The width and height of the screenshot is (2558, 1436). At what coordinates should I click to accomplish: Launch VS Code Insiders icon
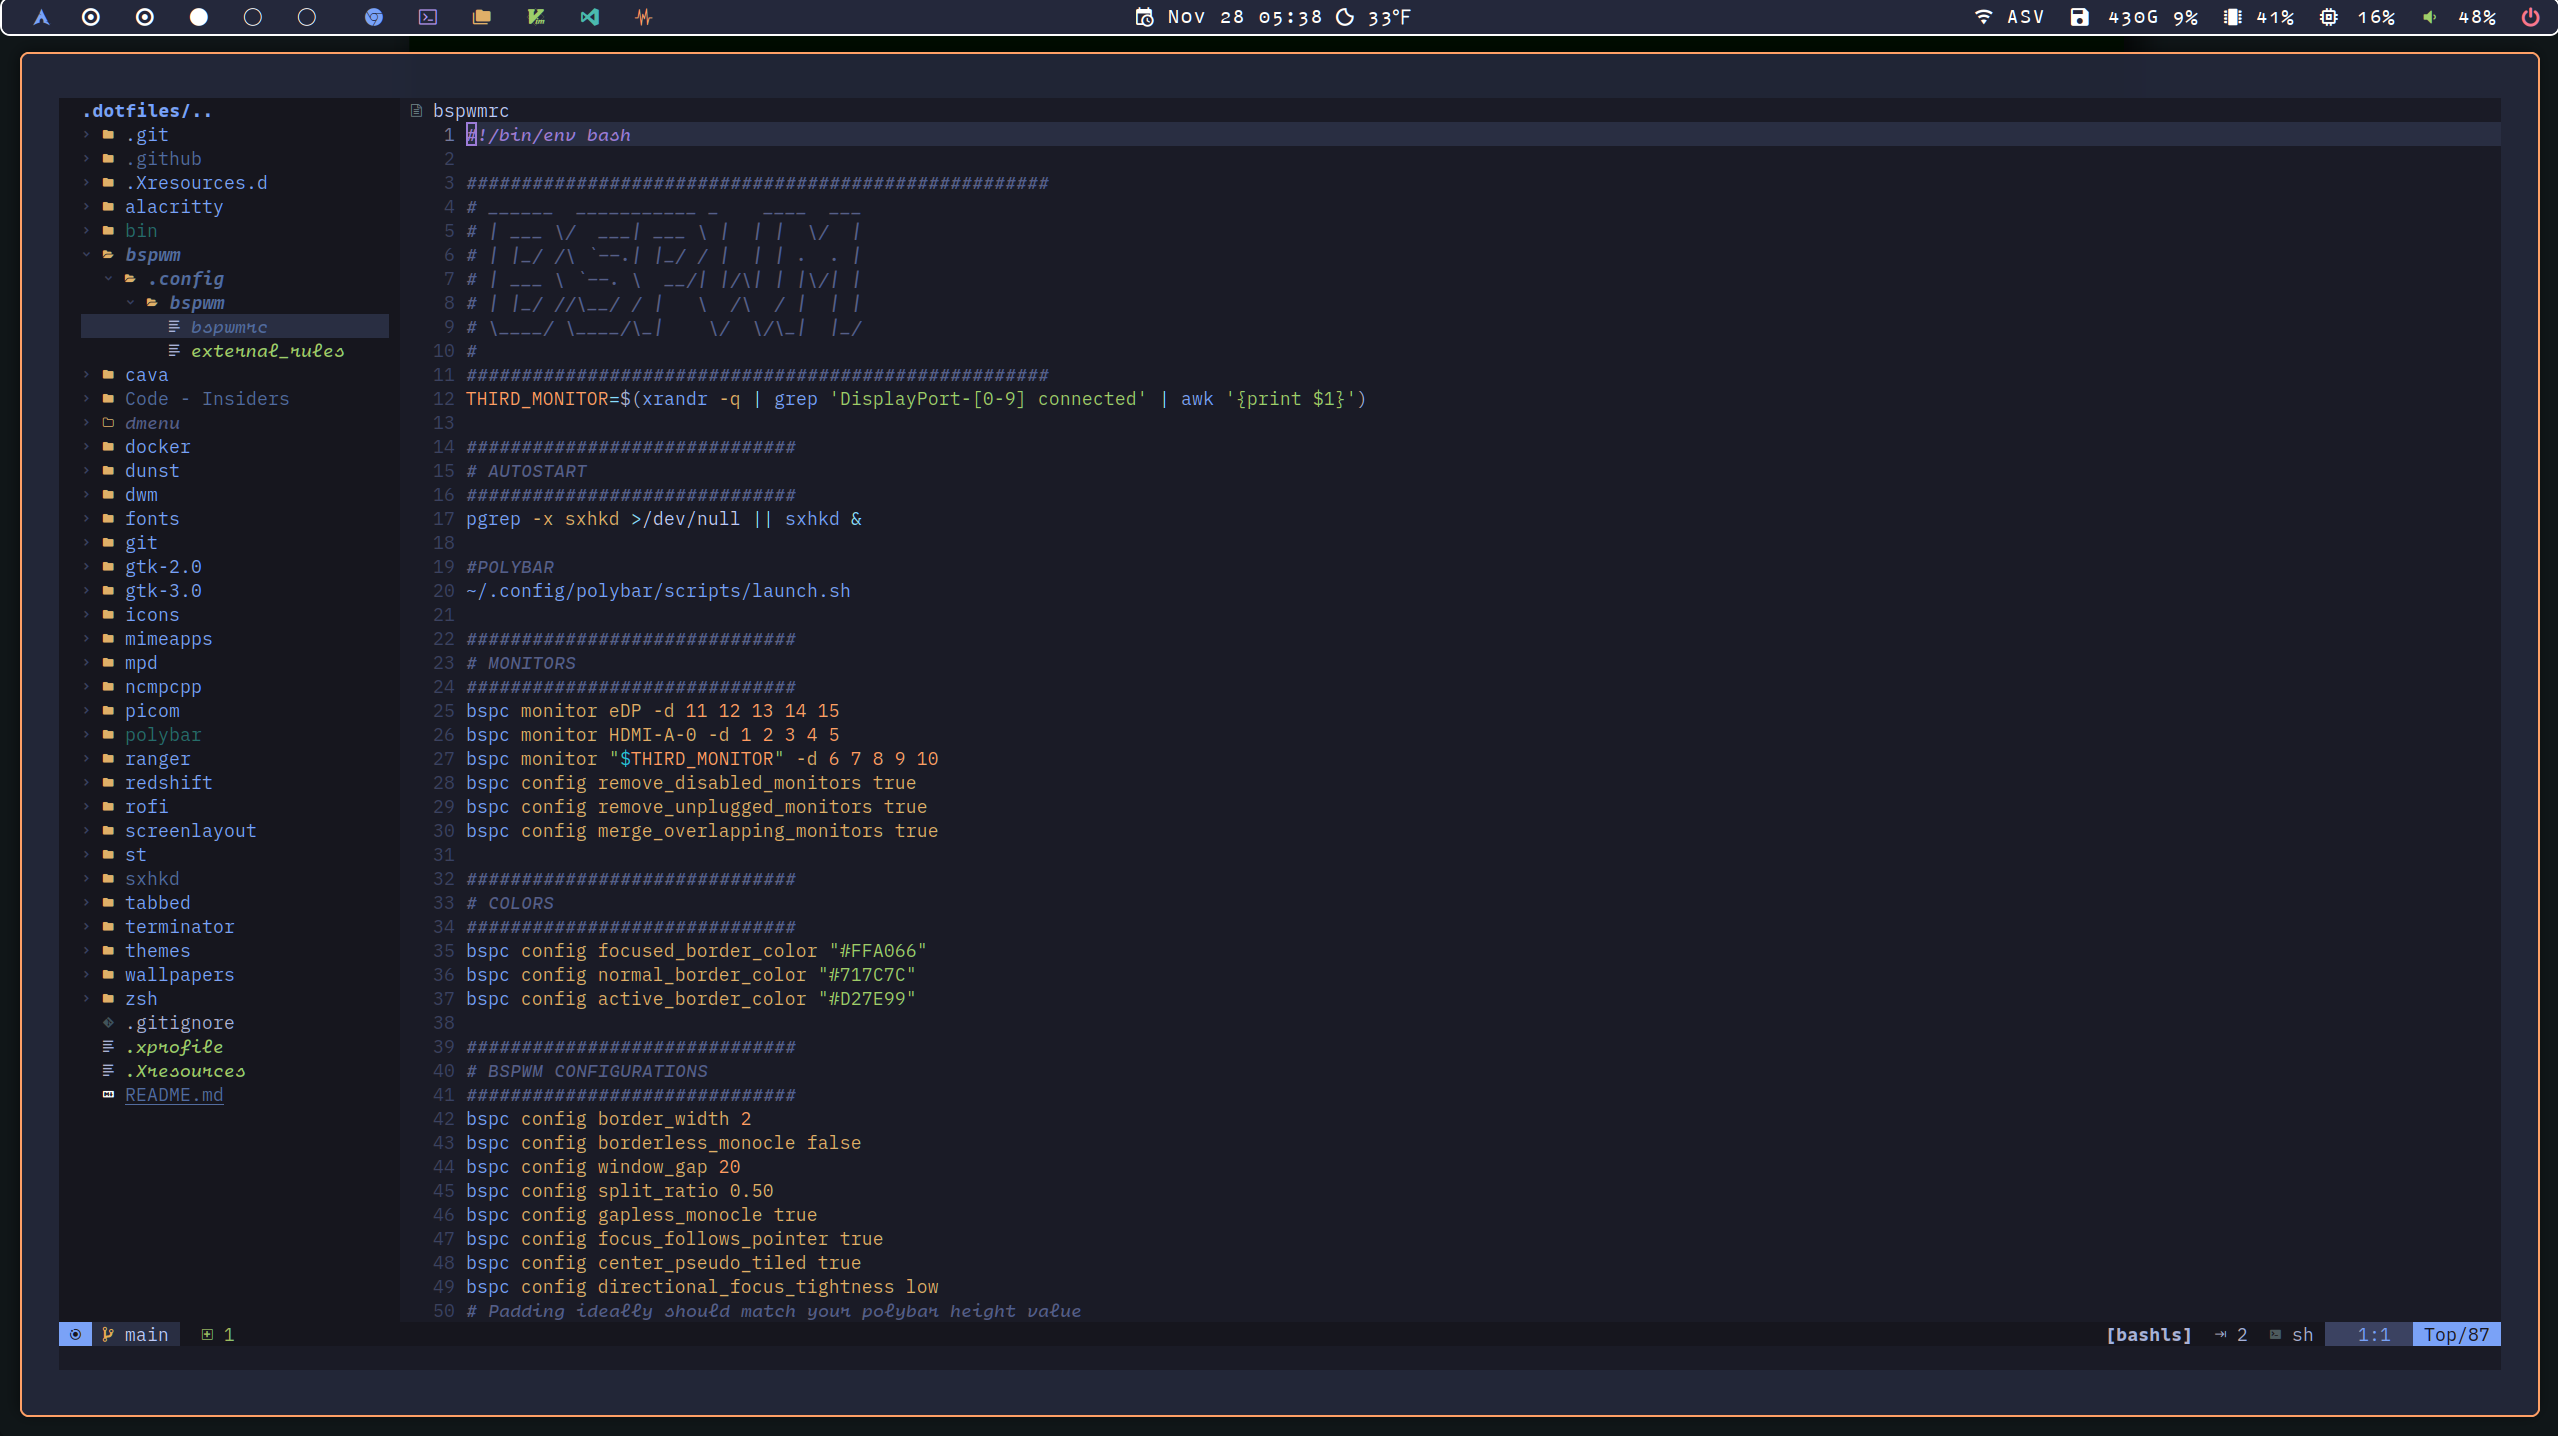point(590,17)
